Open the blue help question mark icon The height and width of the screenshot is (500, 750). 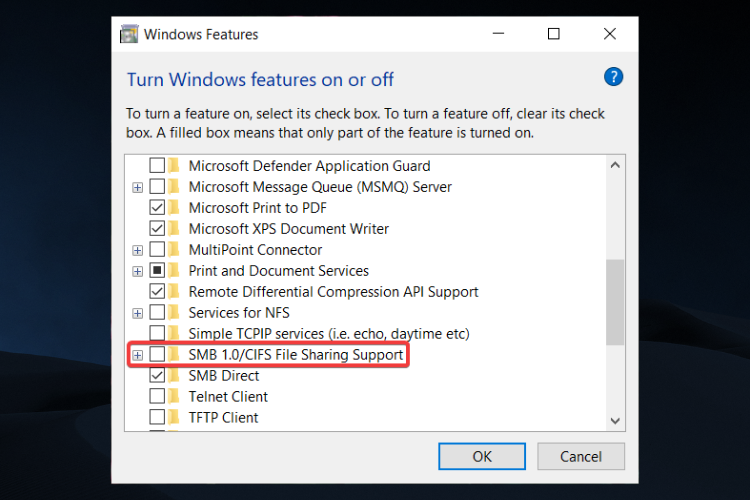pos(613,77)
